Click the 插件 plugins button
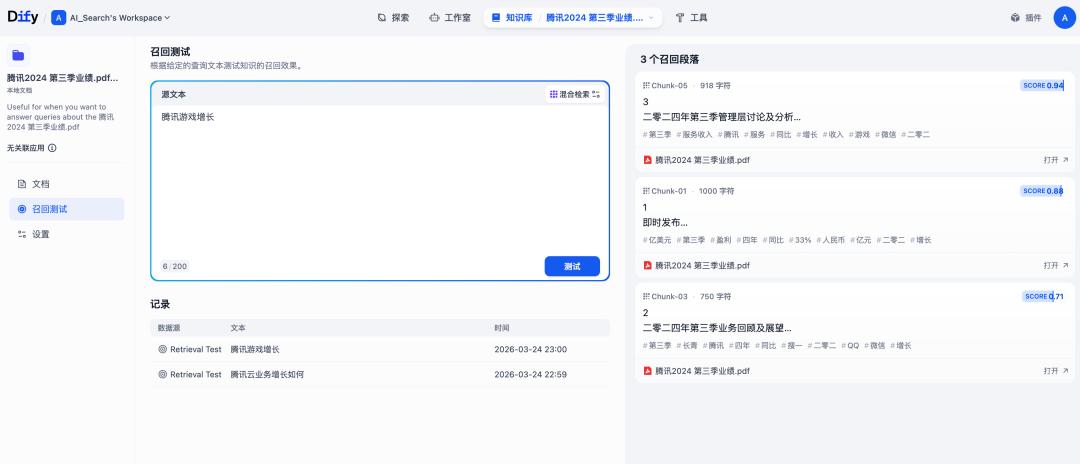Viewport: 1080px width, 464px height. point(1026,18)
